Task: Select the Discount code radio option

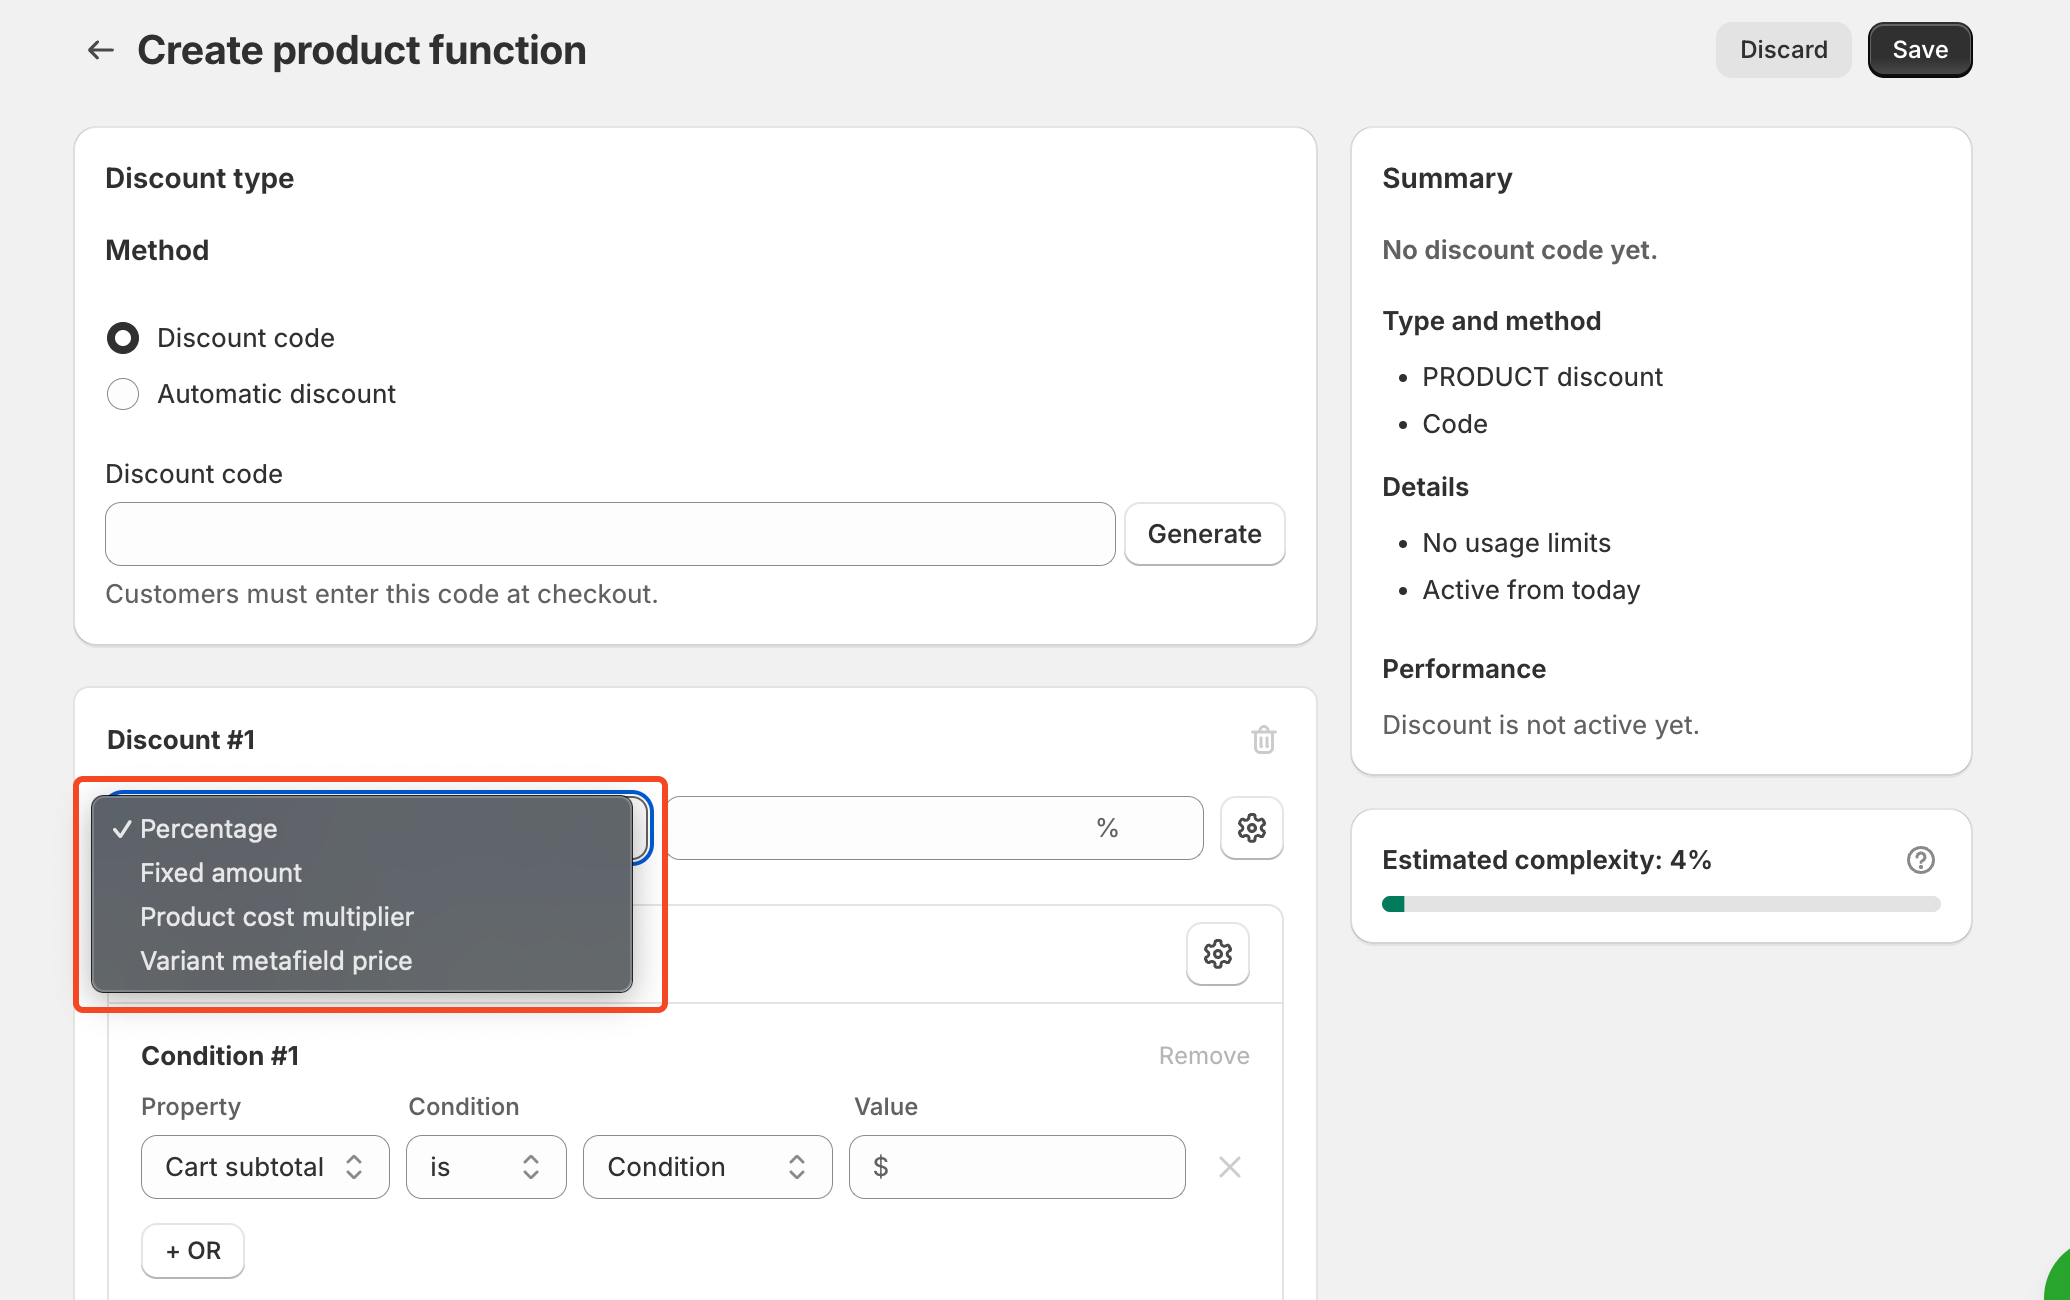Action: click(x=123, y=338)
